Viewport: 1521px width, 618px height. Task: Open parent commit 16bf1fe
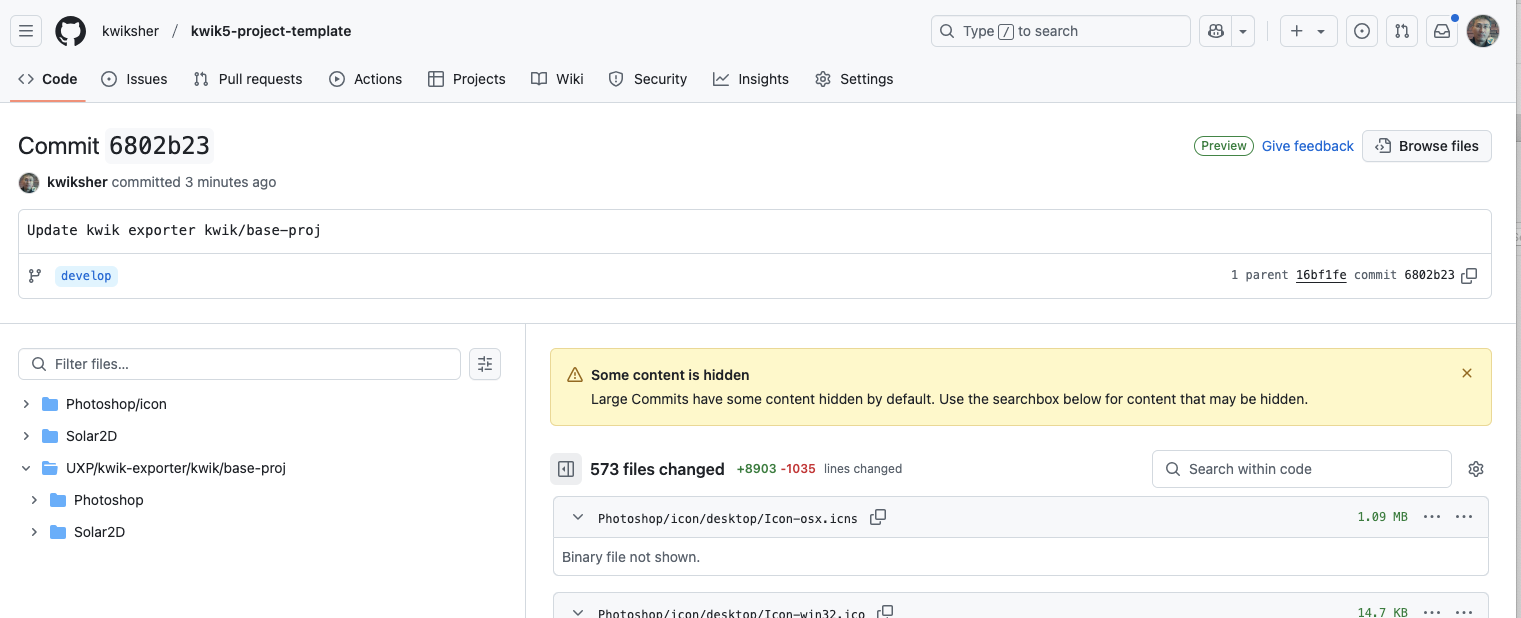1321,275
